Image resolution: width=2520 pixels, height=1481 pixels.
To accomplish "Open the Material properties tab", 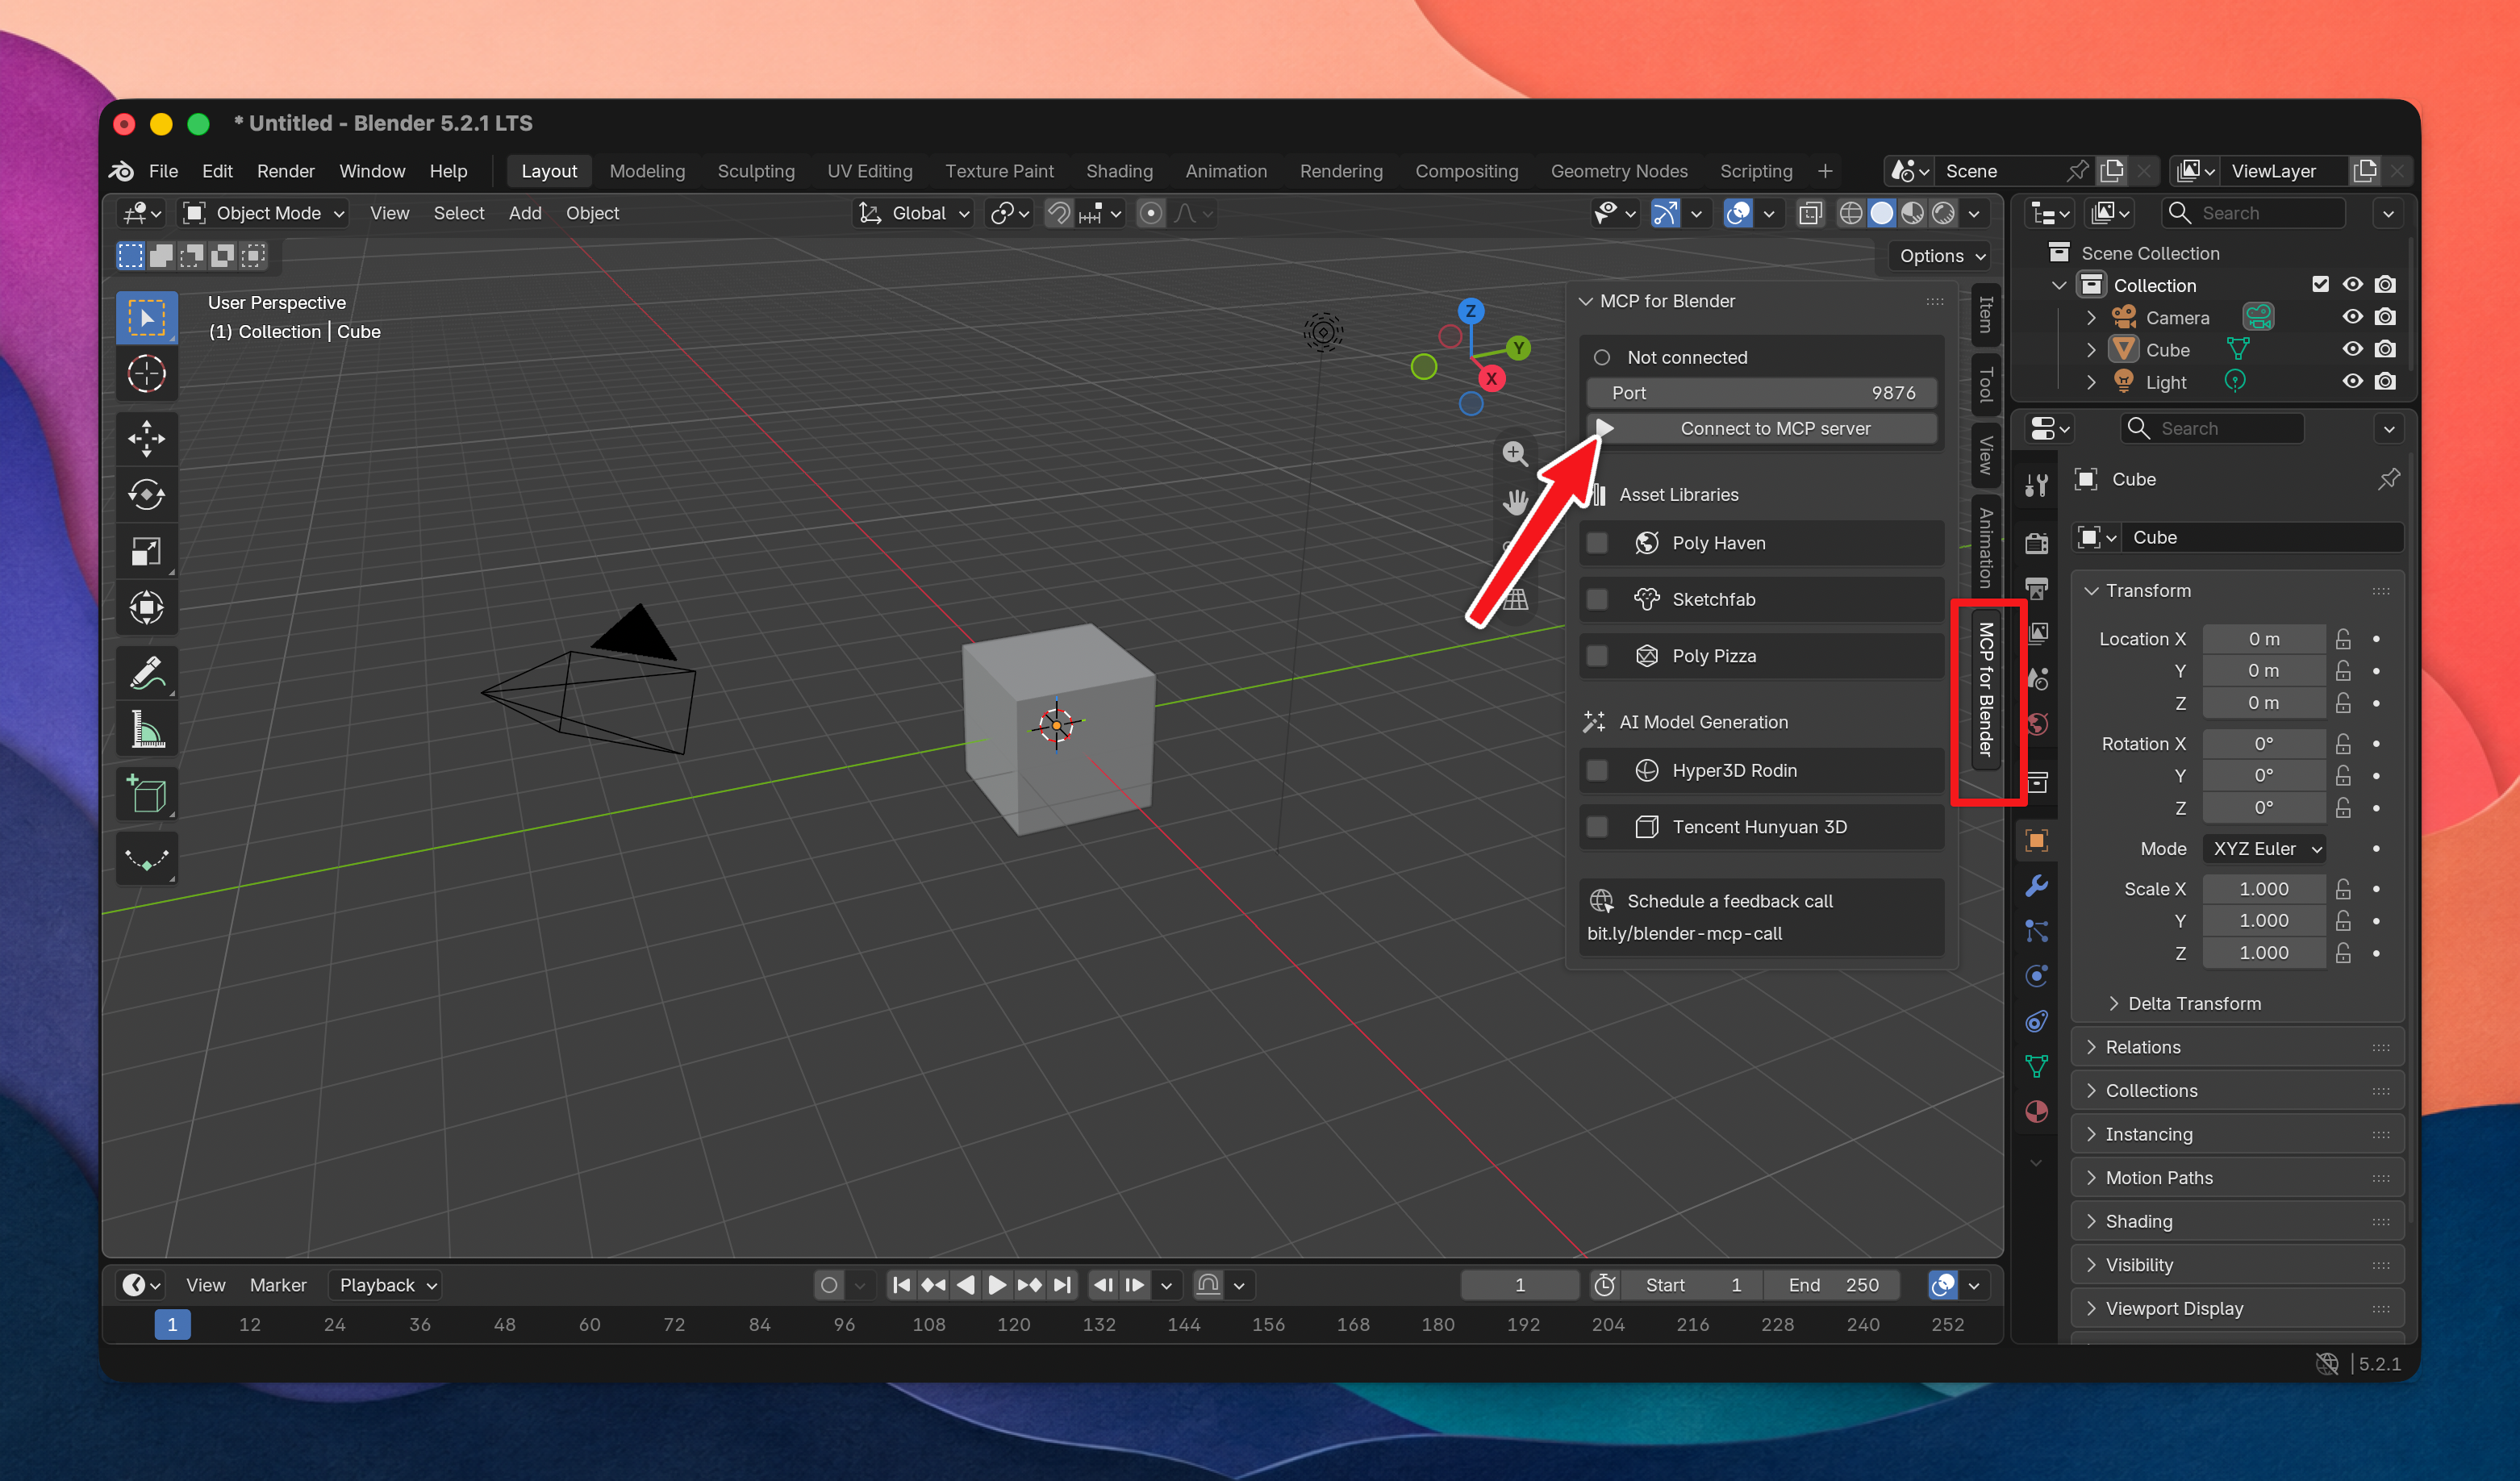I will click(x=2036, y=1112).
